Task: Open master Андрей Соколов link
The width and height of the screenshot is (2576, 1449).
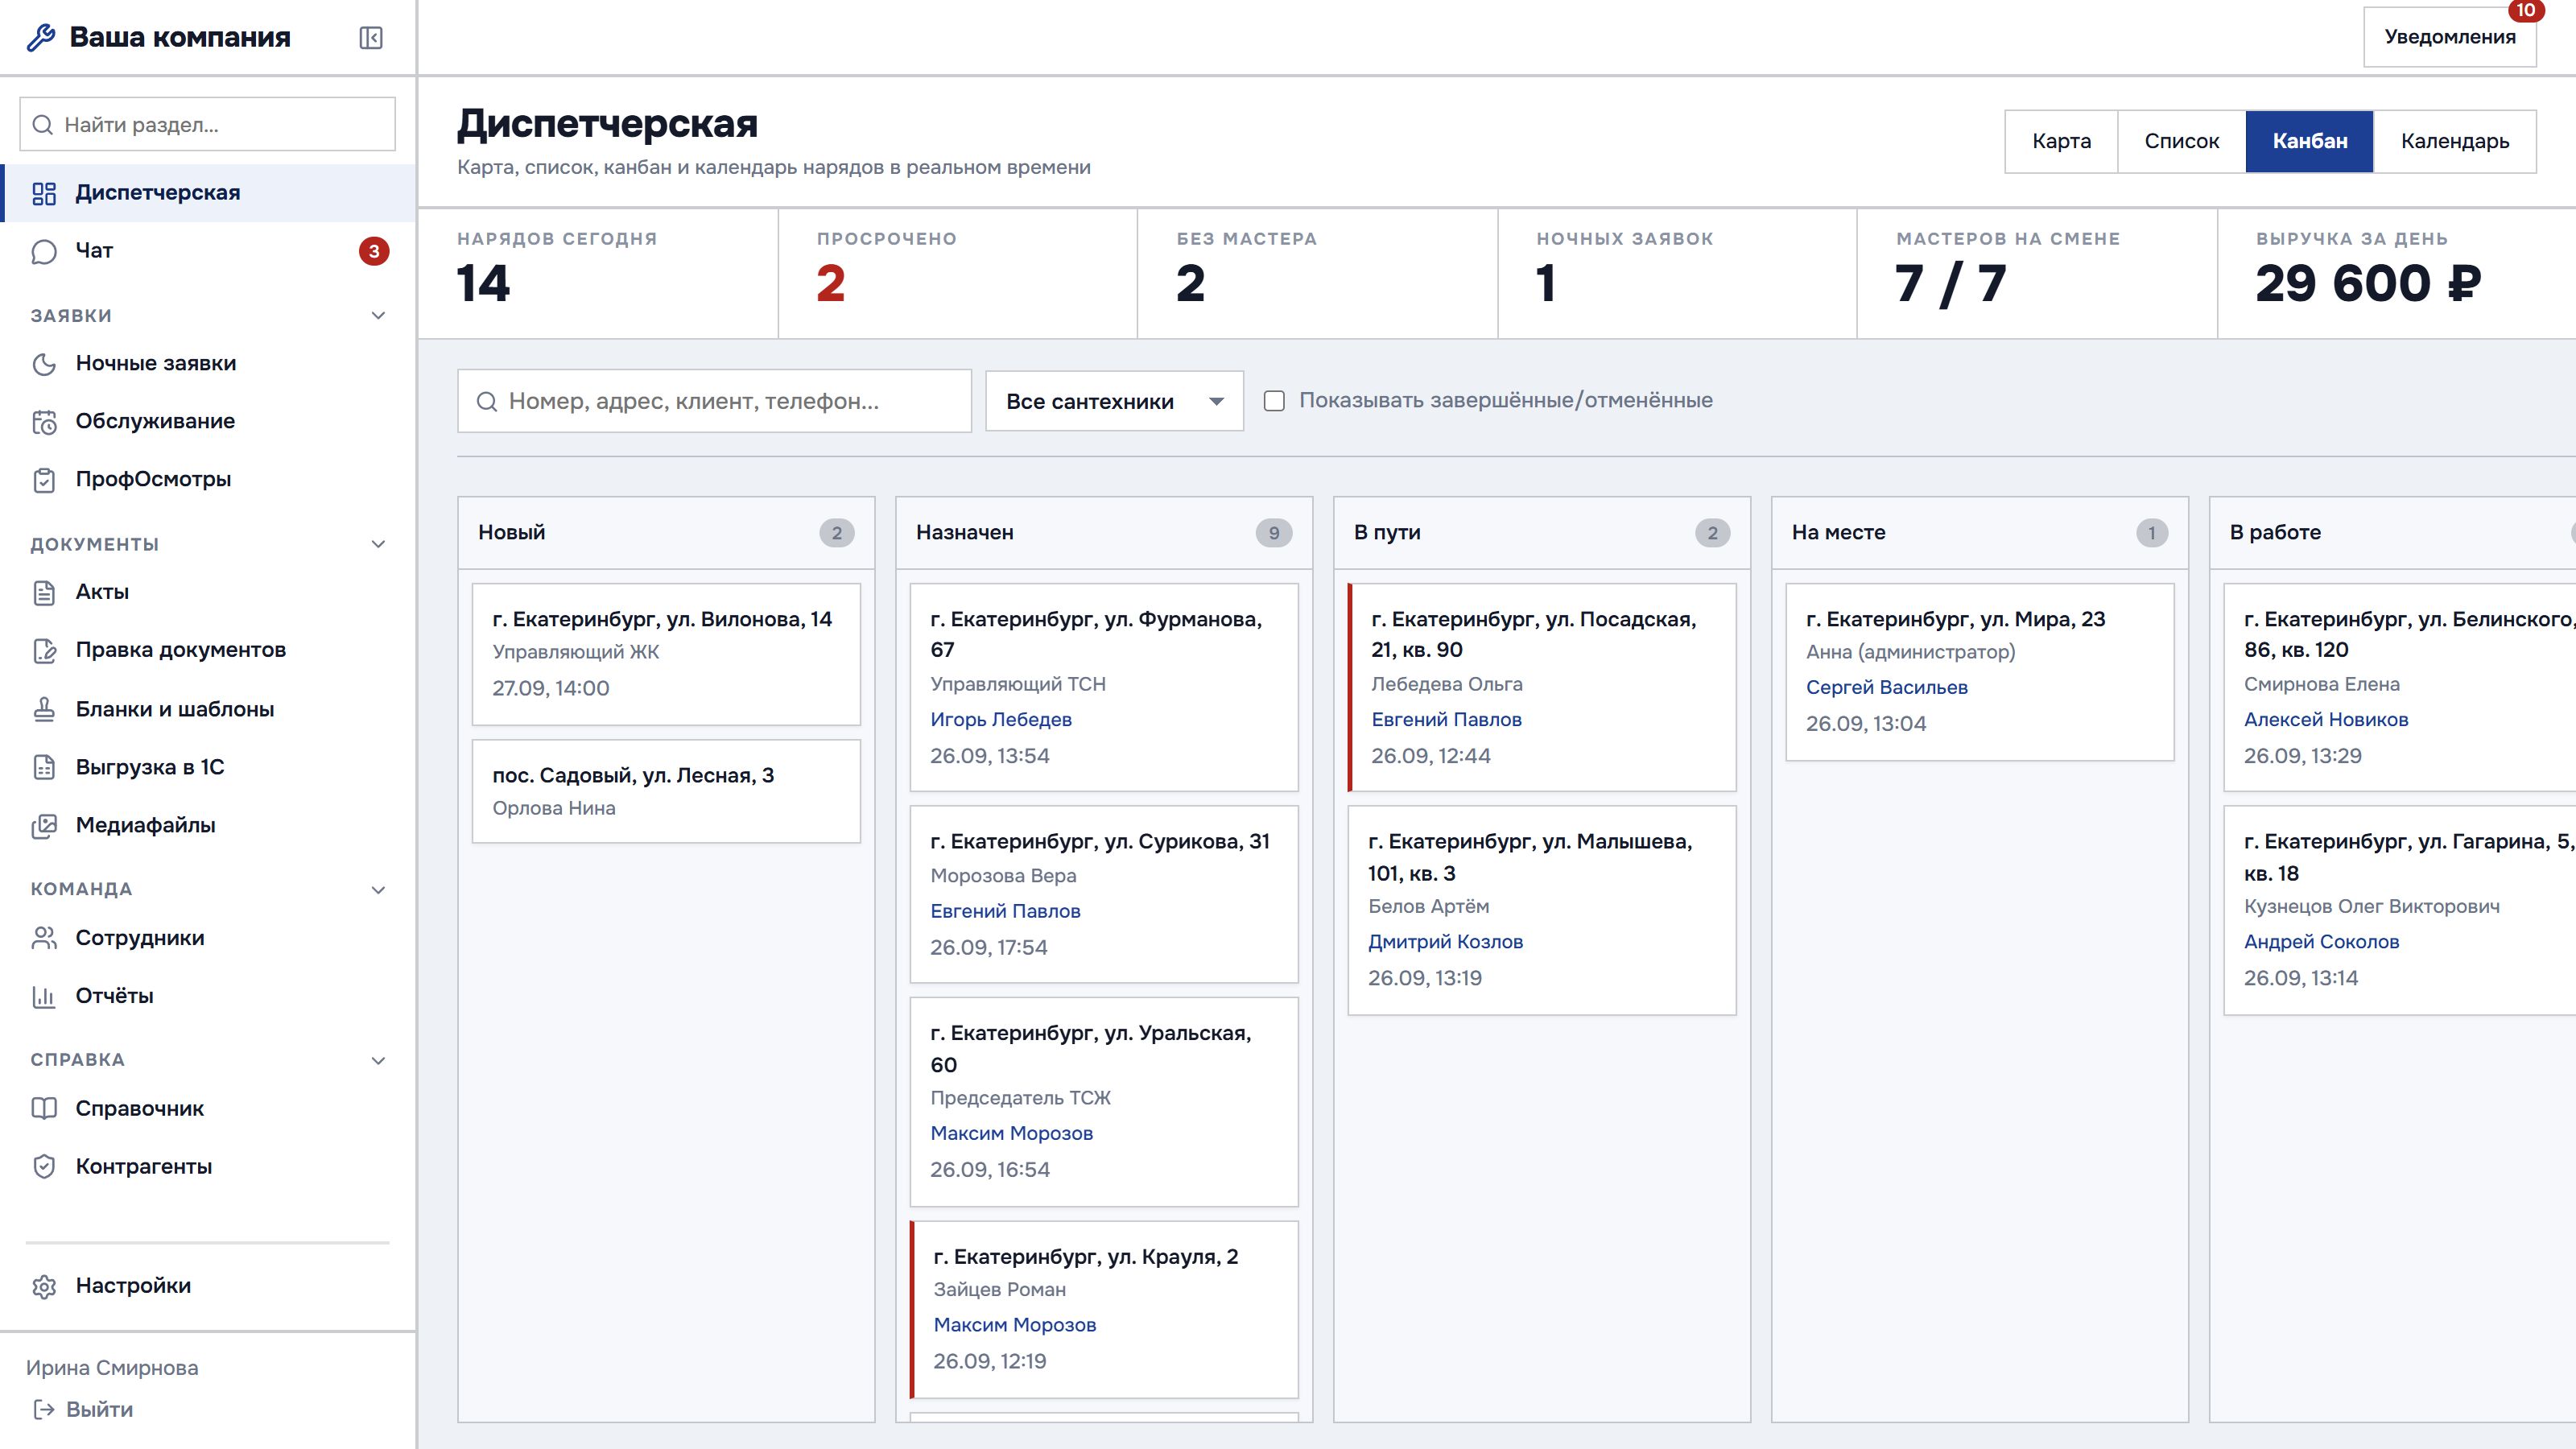Action: (x=2321, y=941)
